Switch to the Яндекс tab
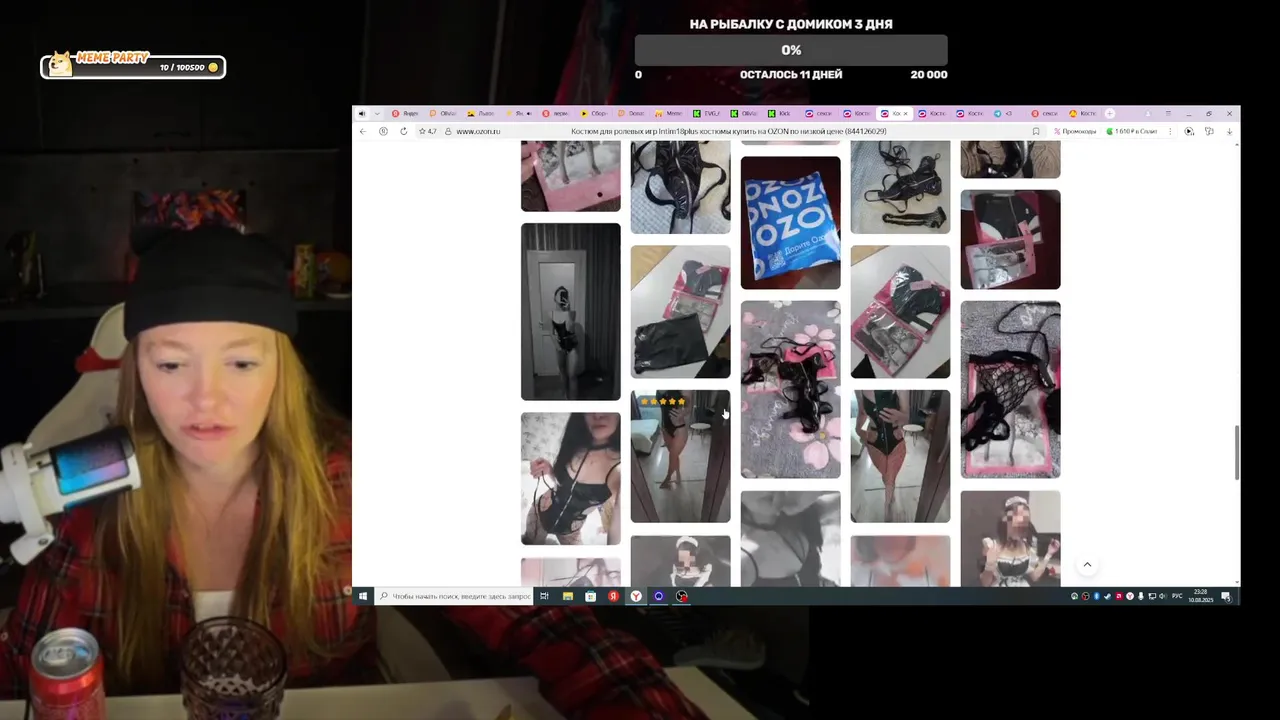The image size is (1280, 720). [404, 113]
